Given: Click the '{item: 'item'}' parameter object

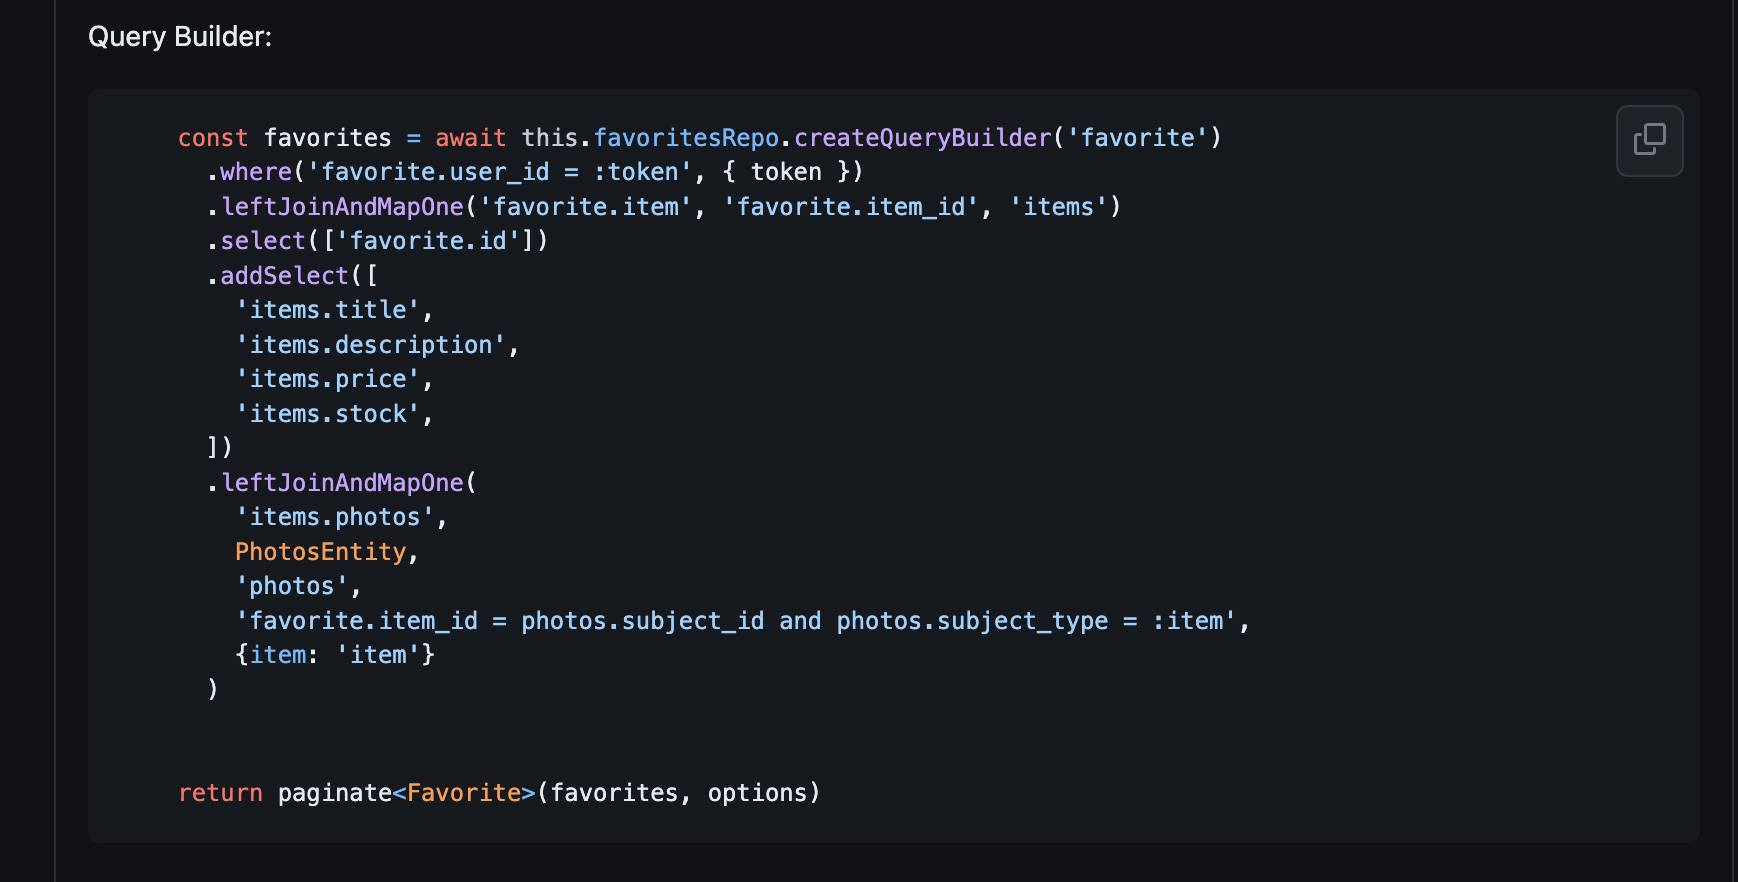Looking at the screenshot, I should pos(335,655).
